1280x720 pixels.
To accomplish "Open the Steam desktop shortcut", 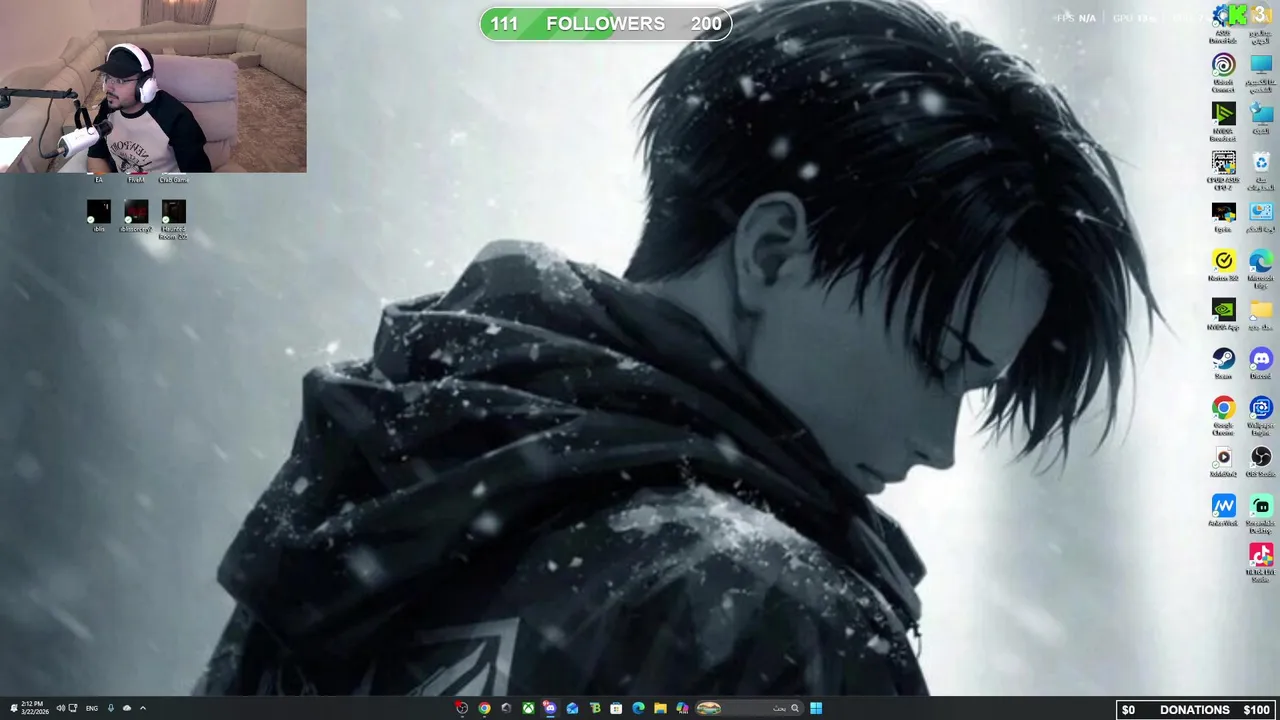I will (x=1223, y=364).
